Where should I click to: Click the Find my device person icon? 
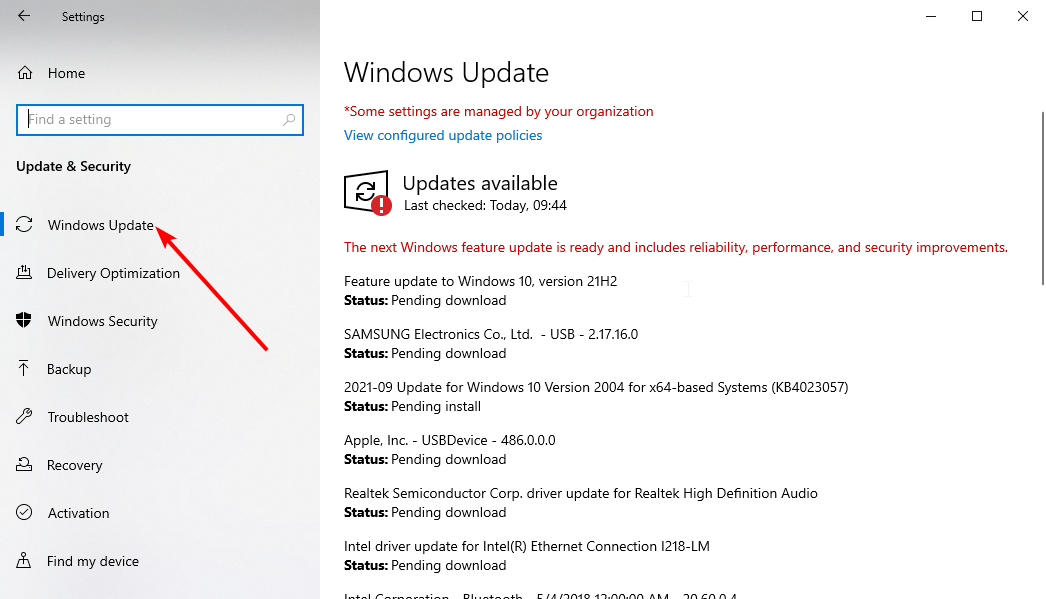click(x=24, y=560)
